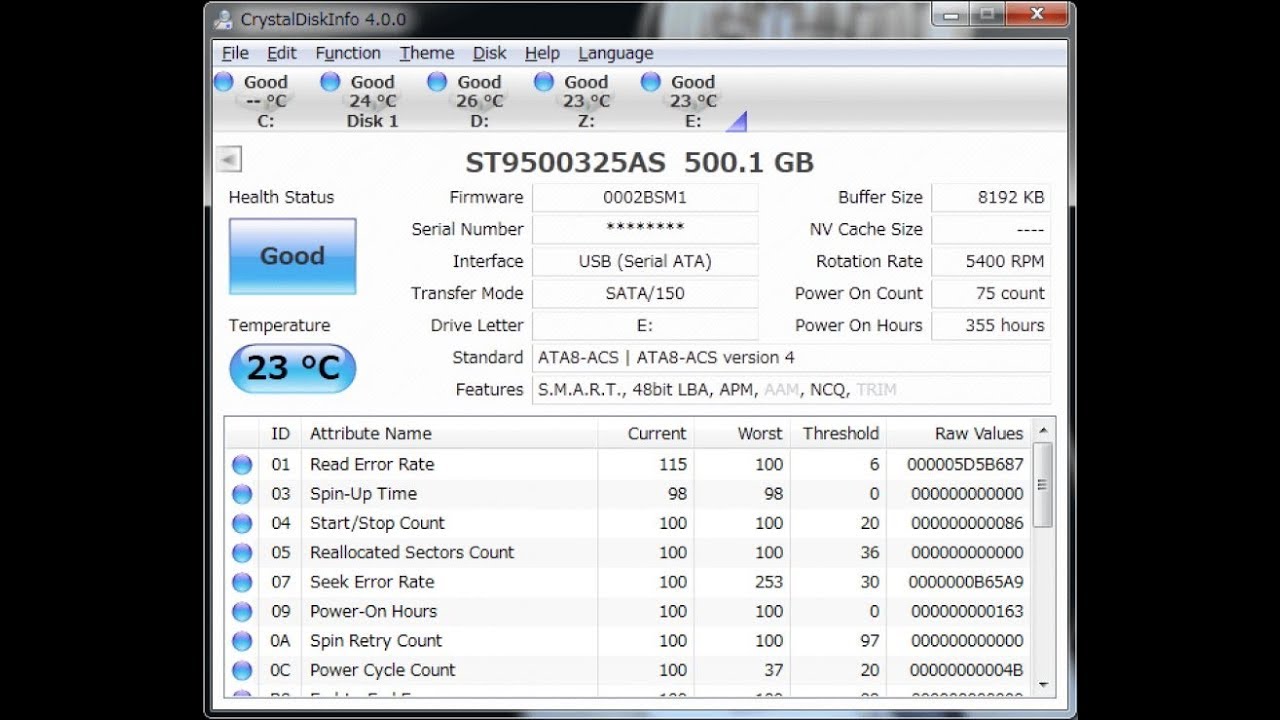
Task: Select the Disk 1 status orb
Action: 330,82
